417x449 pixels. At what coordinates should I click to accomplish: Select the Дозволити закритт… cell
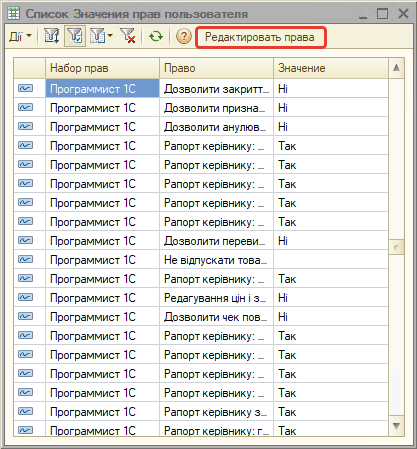pyautogui.click(x=216, y=89)
